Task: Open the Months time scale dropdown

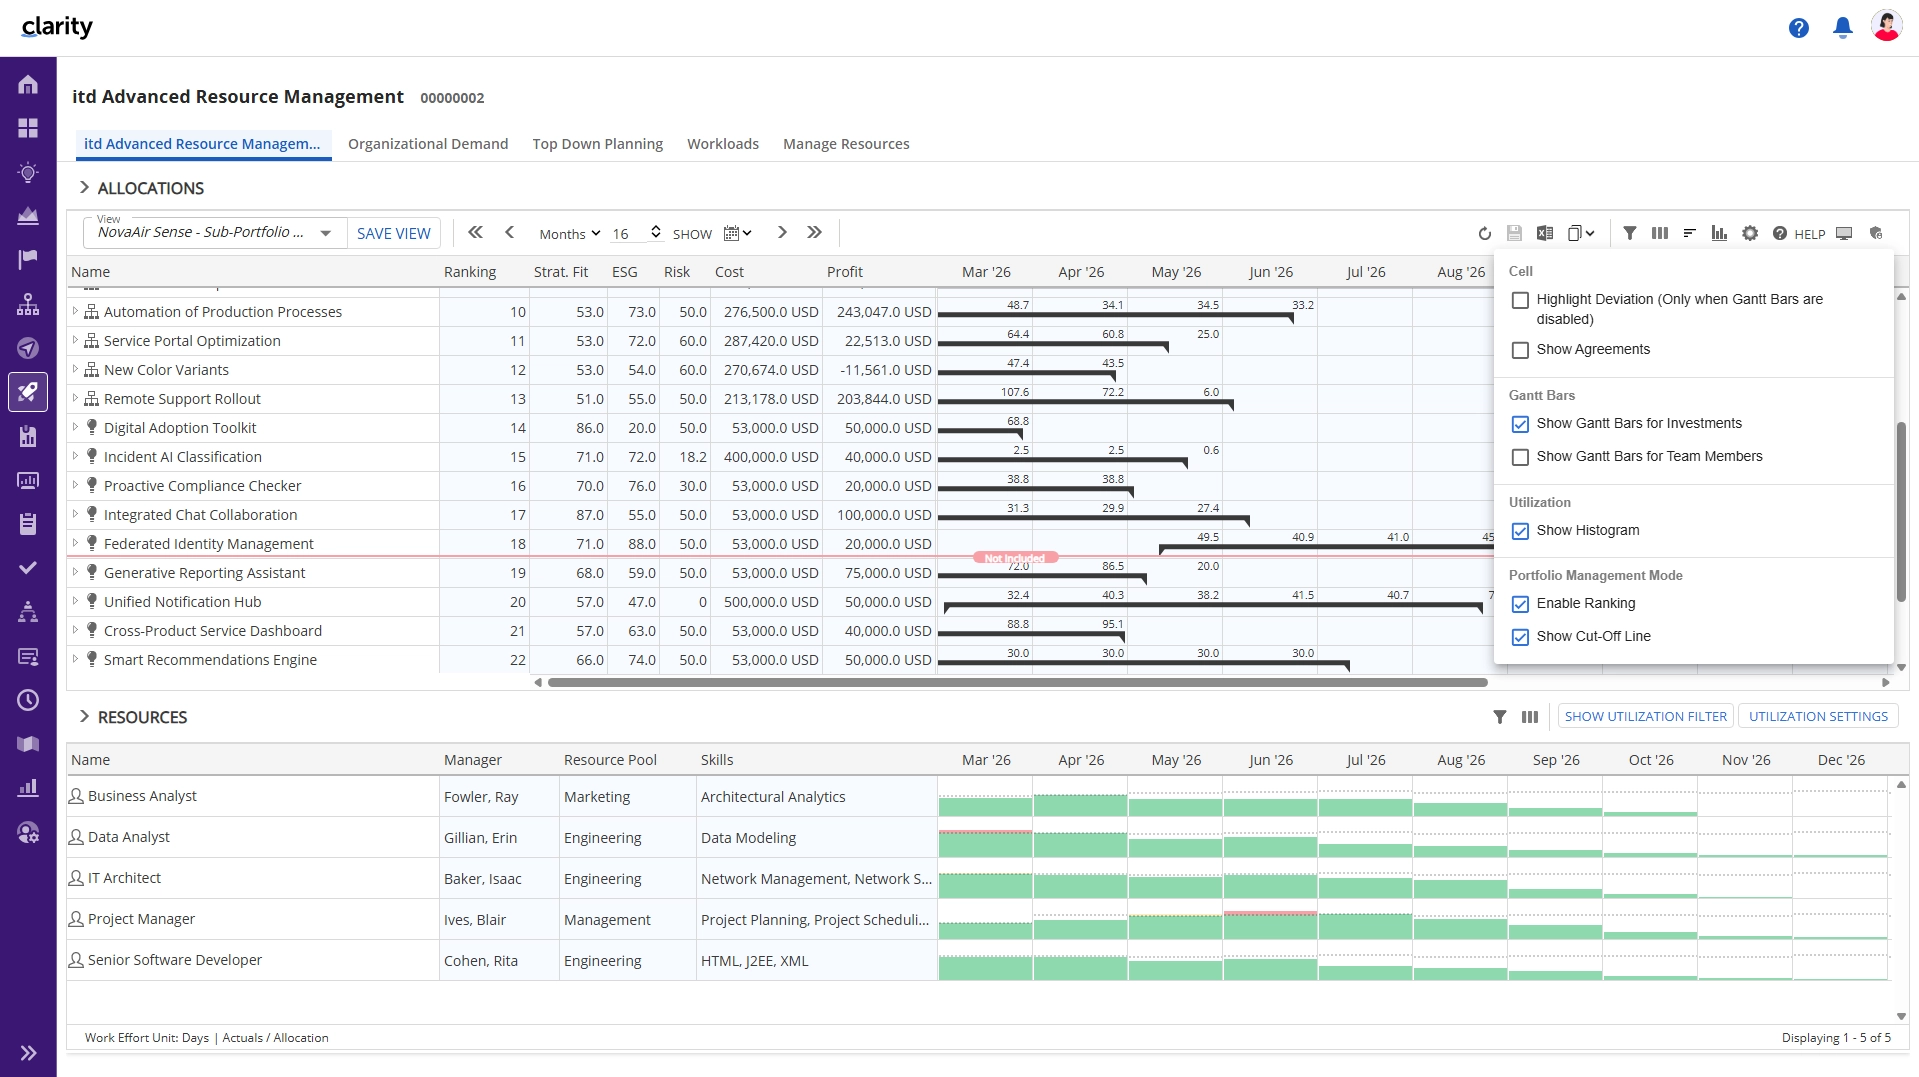Action: (x=569, y=233)
